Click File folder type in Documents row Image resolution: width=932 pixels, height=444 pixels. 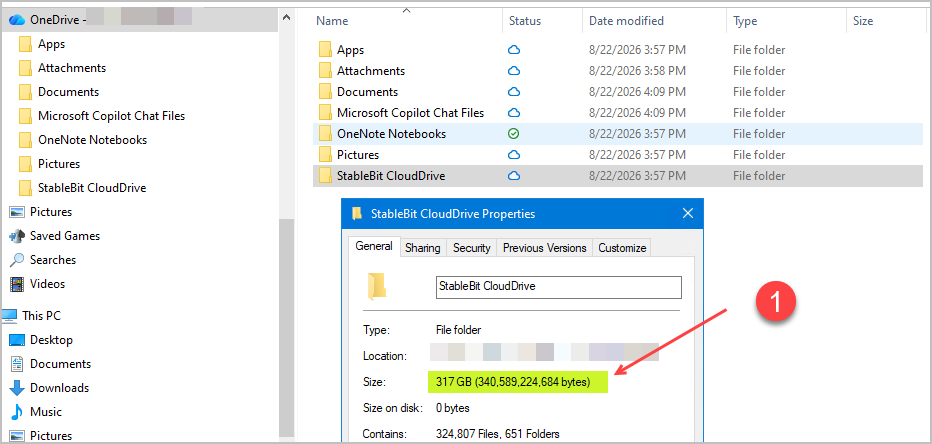coord(759,92)
